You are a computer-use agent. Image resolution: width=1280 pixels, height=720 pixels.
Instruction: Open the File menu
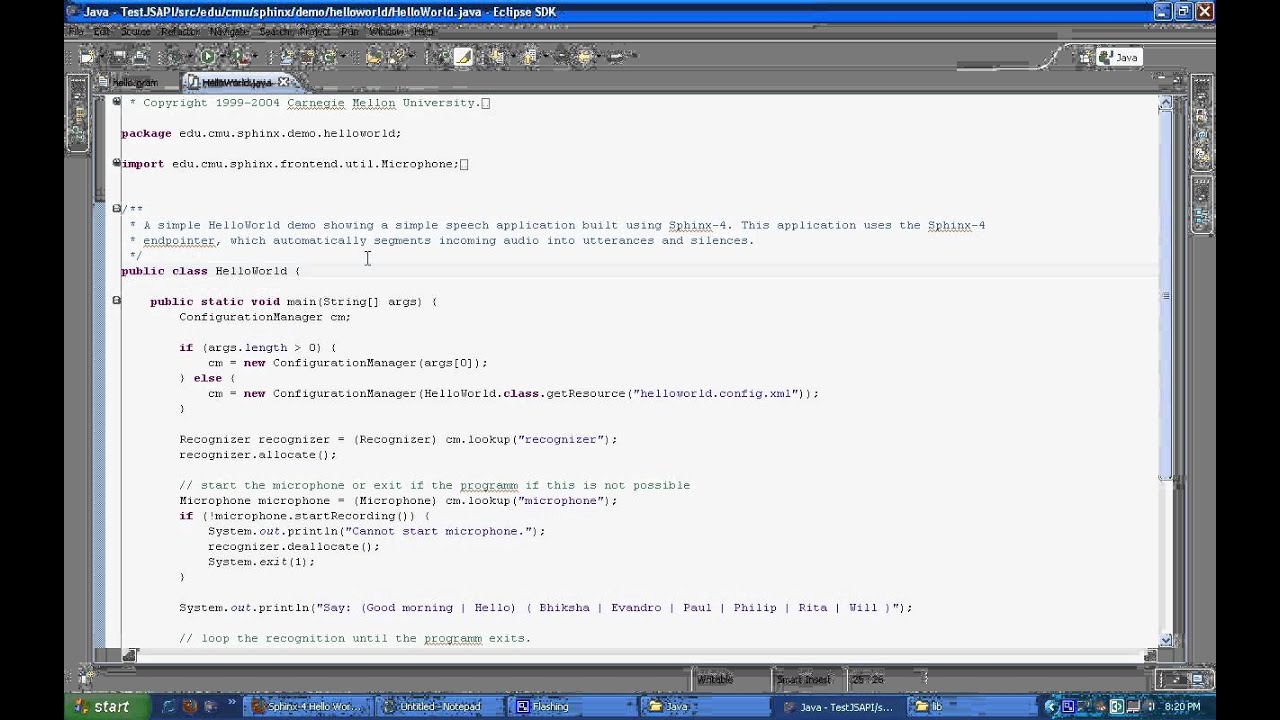75,31
